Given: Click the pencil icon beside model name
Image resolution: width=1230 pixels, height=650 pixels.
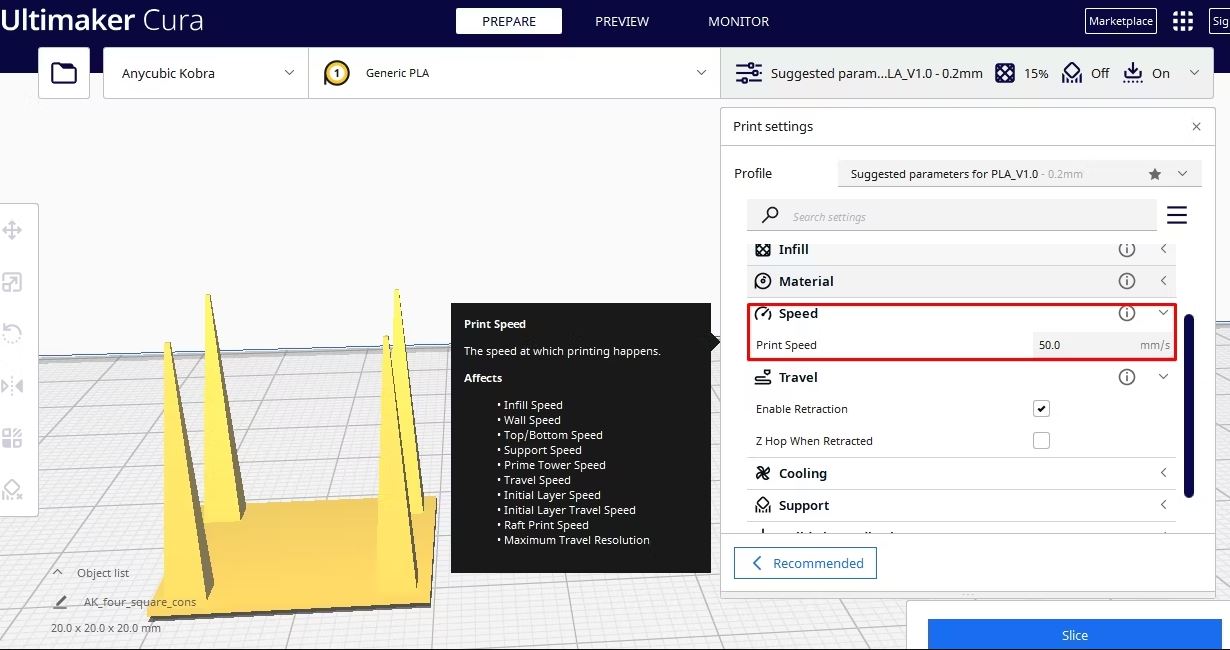Looking at the screenshot, I should (62, 602).
